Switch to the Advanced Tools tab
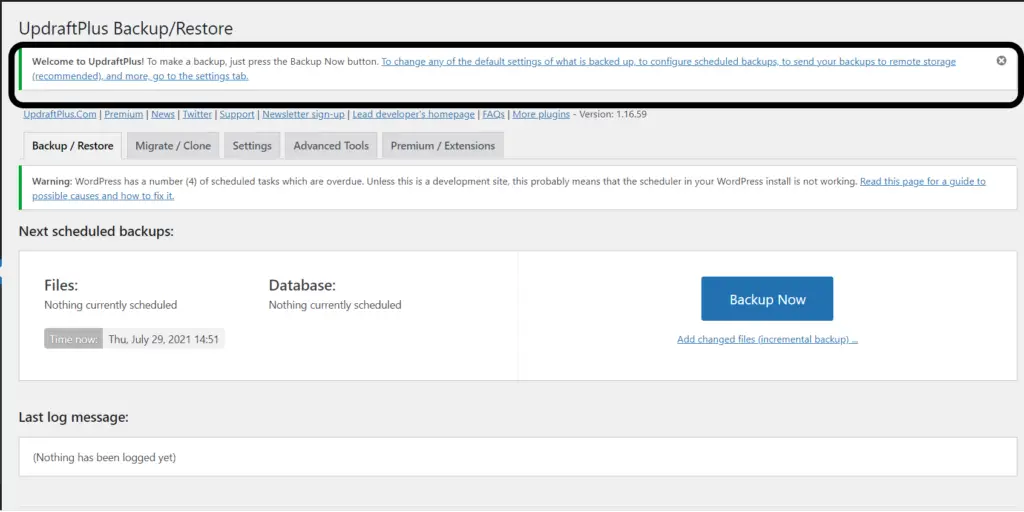The image size is (1024, 512). pos(331,146)
